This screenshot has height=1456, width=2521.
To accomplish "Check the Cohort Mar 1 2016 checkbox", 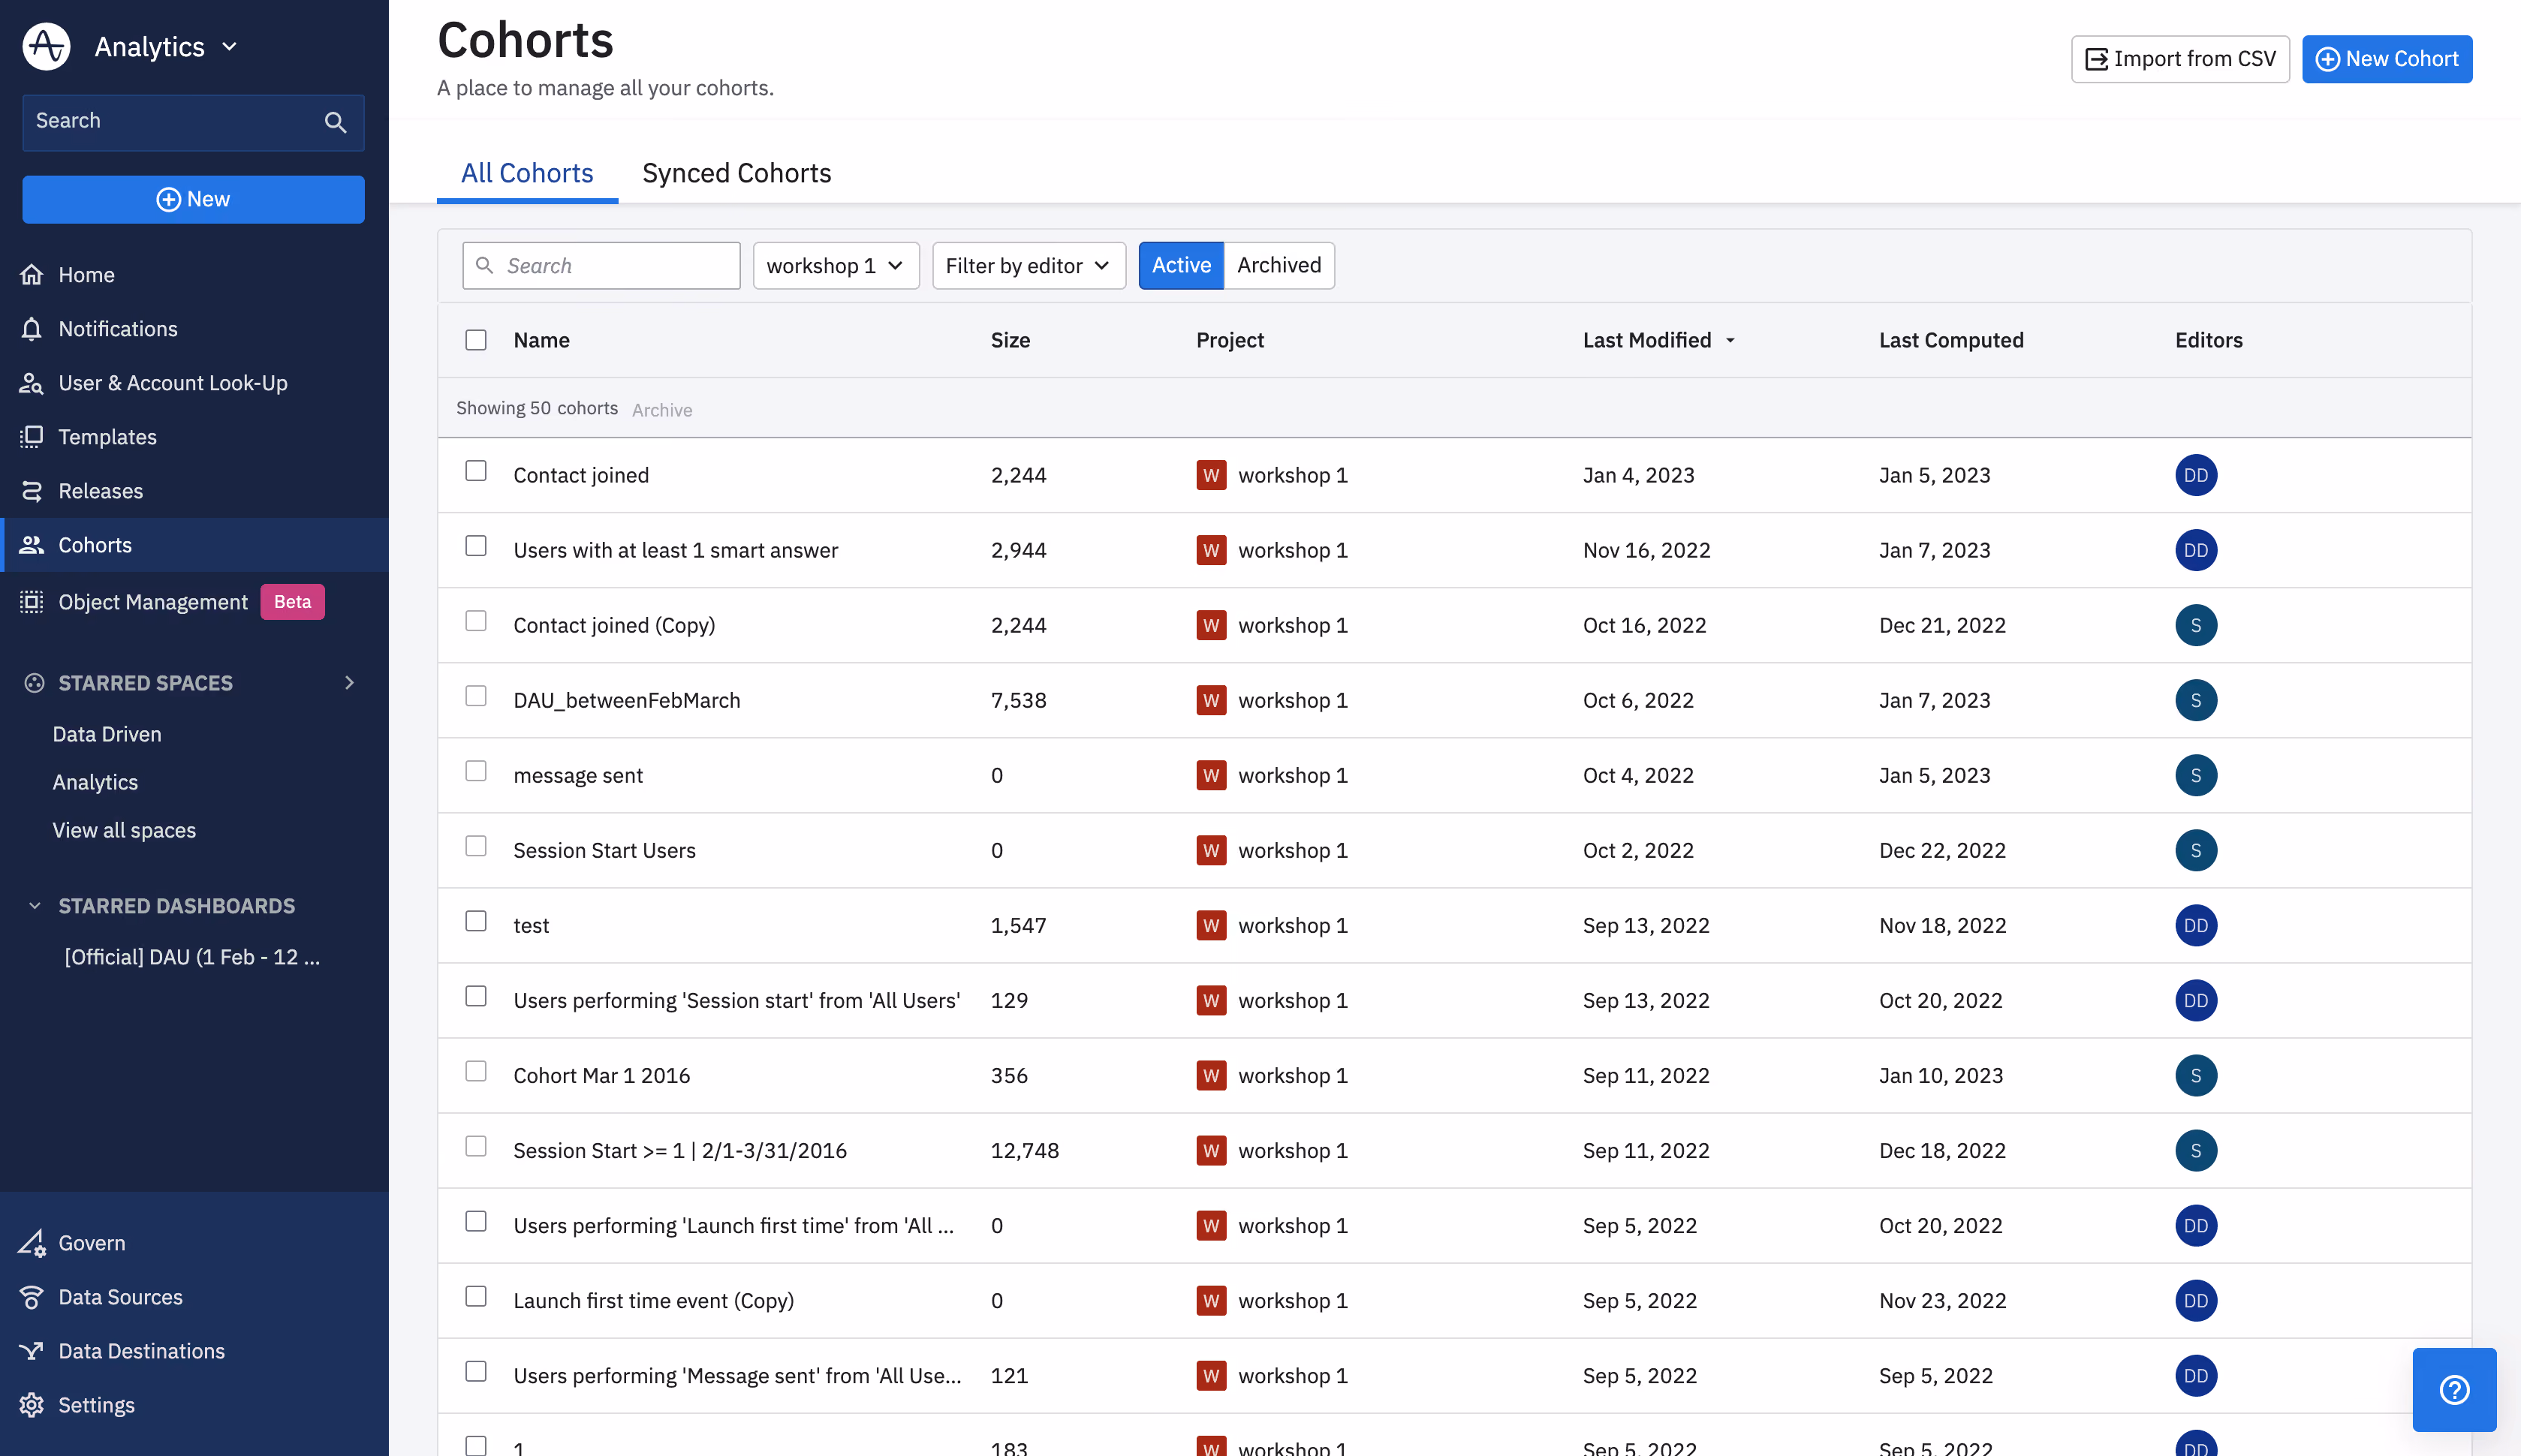I will 476,1071.
